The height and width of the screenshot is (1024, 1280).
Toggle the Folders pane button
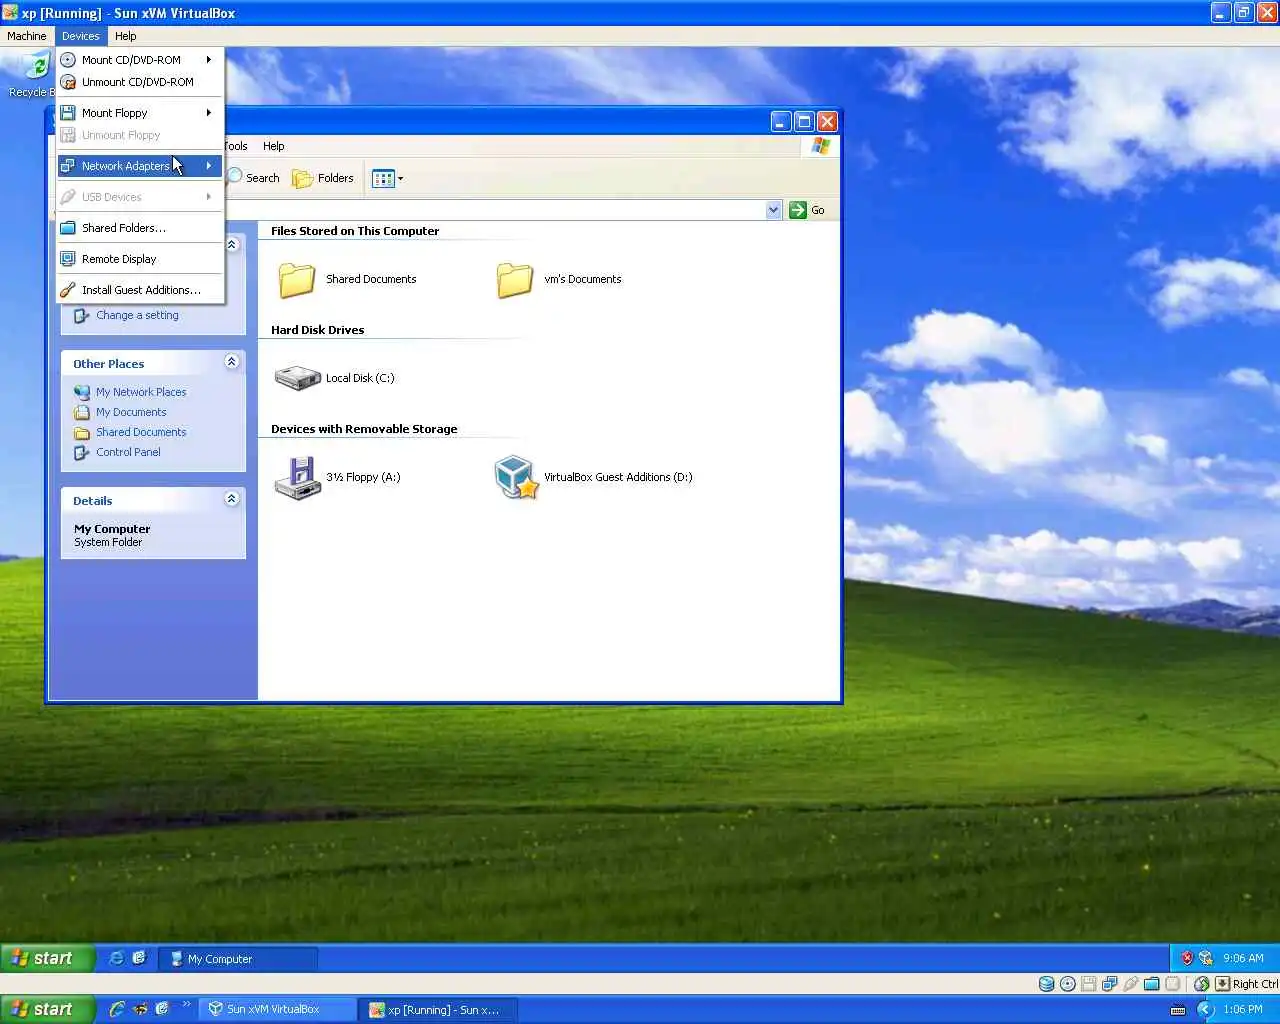coord(323,178)
